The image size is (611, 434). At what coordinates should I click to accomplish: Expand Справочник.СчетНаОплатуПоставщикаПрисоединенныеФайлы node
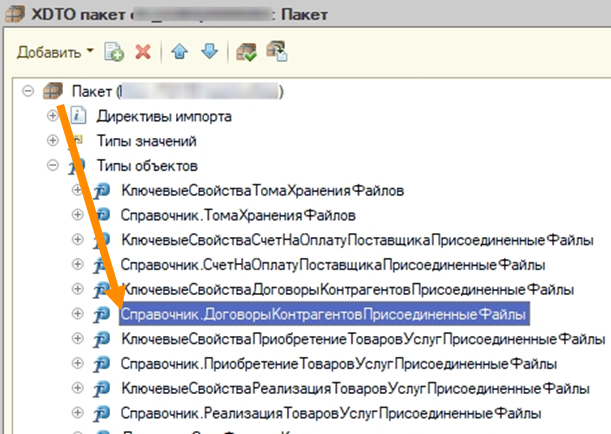[78, 264]
